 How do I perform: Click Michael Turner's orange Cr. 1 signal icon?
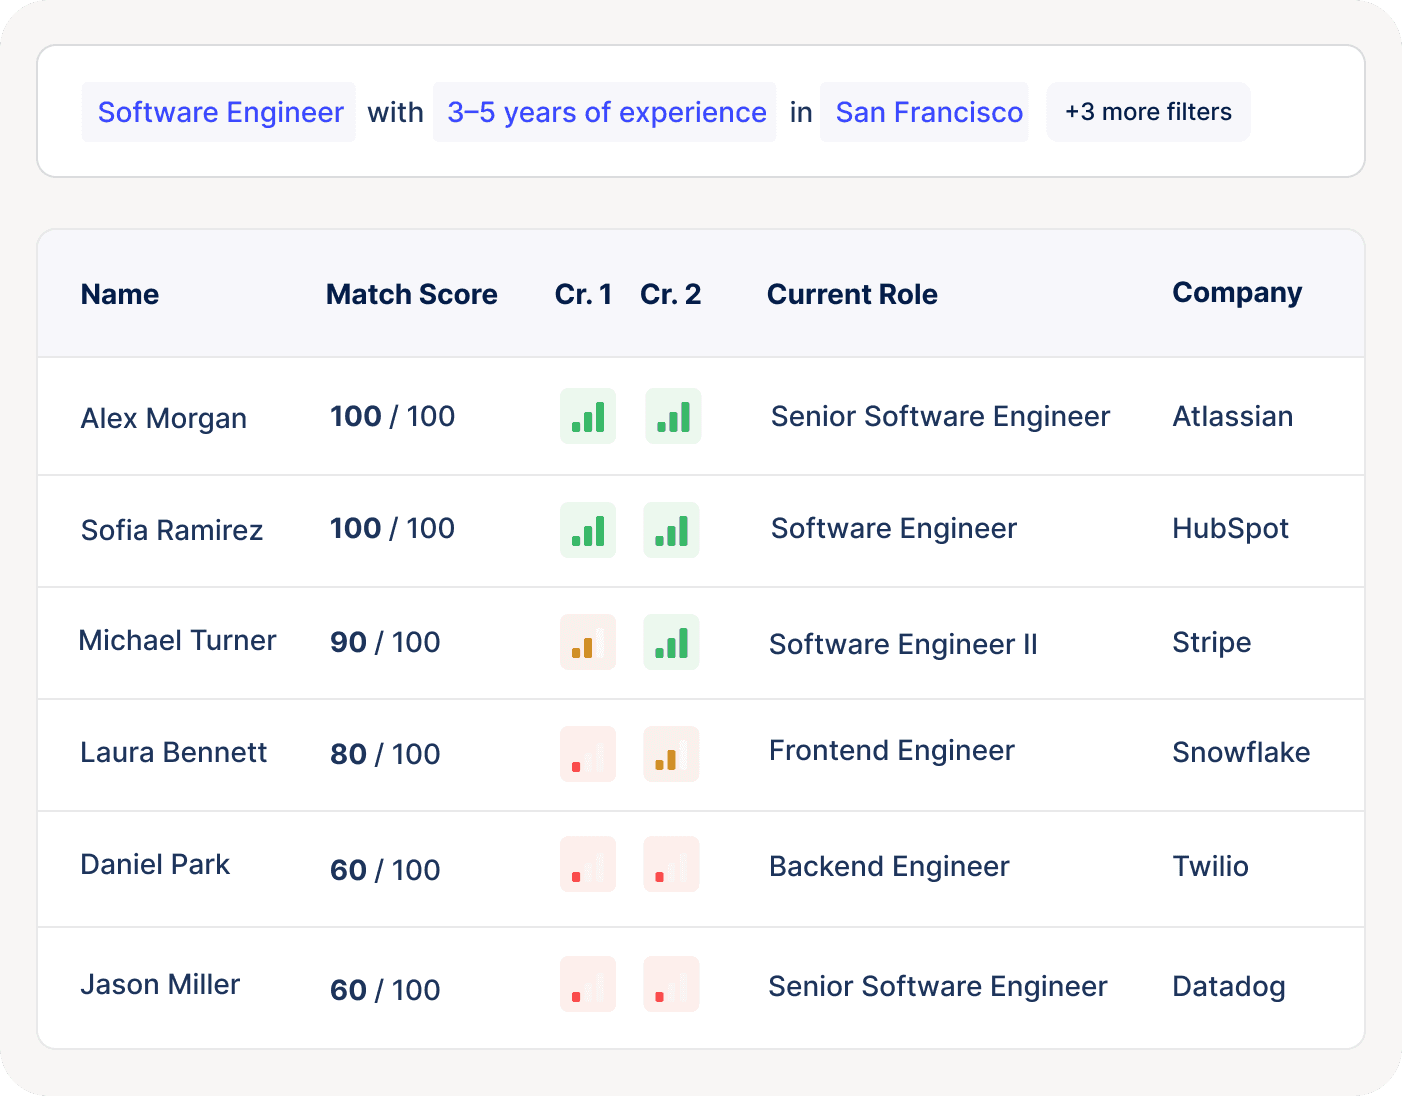coord(588,642)
